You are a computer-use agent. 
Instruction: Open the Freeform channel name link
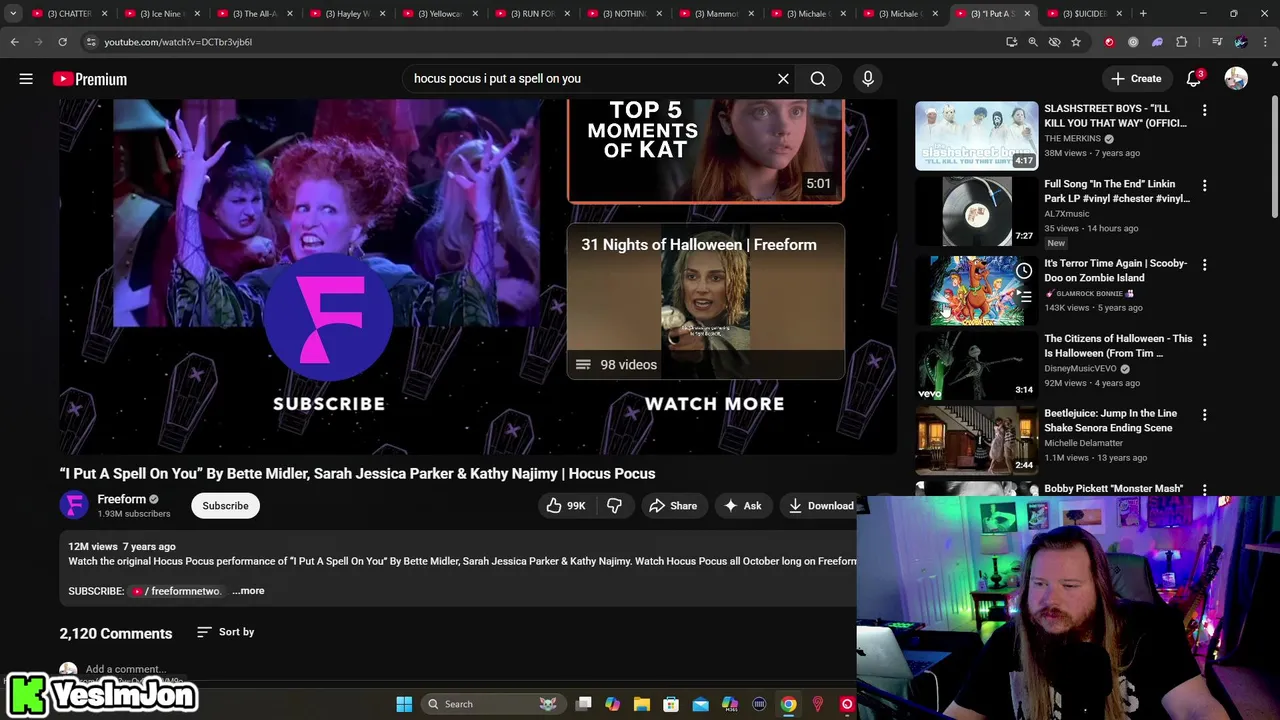[x=122, y=499]
